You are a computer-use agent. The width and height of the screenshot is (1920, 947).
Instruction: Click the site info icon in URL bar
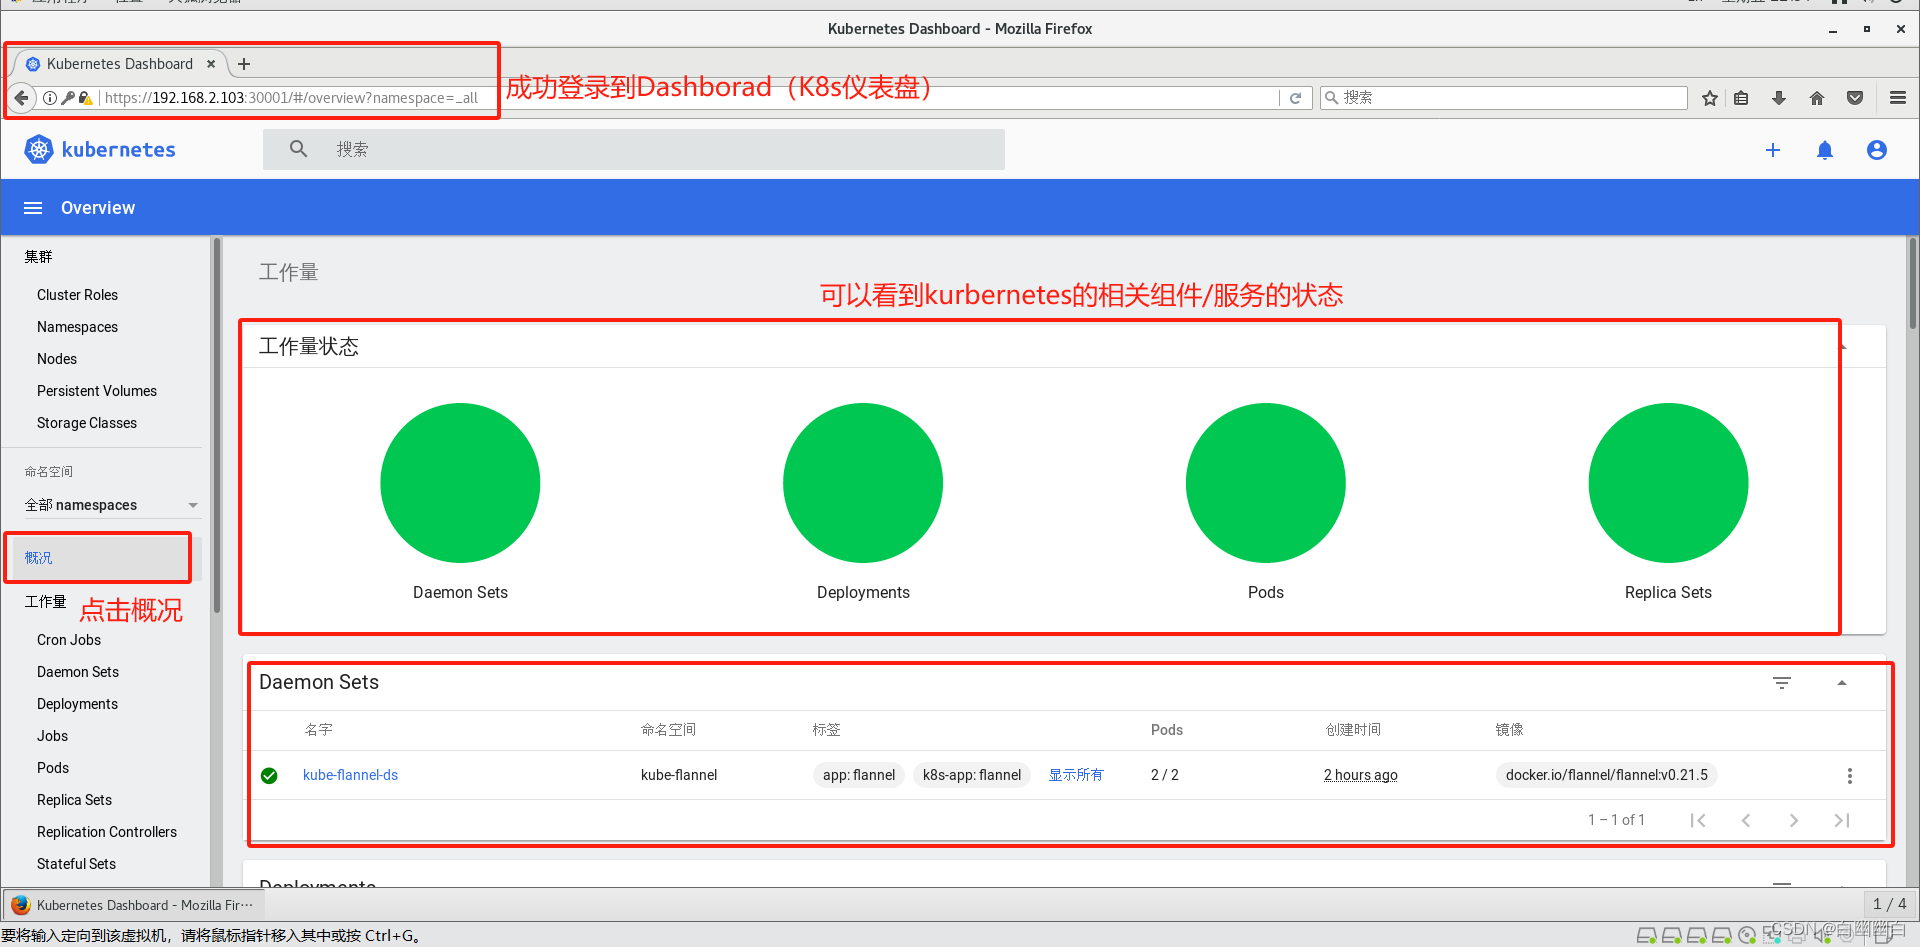click(50, 98)
